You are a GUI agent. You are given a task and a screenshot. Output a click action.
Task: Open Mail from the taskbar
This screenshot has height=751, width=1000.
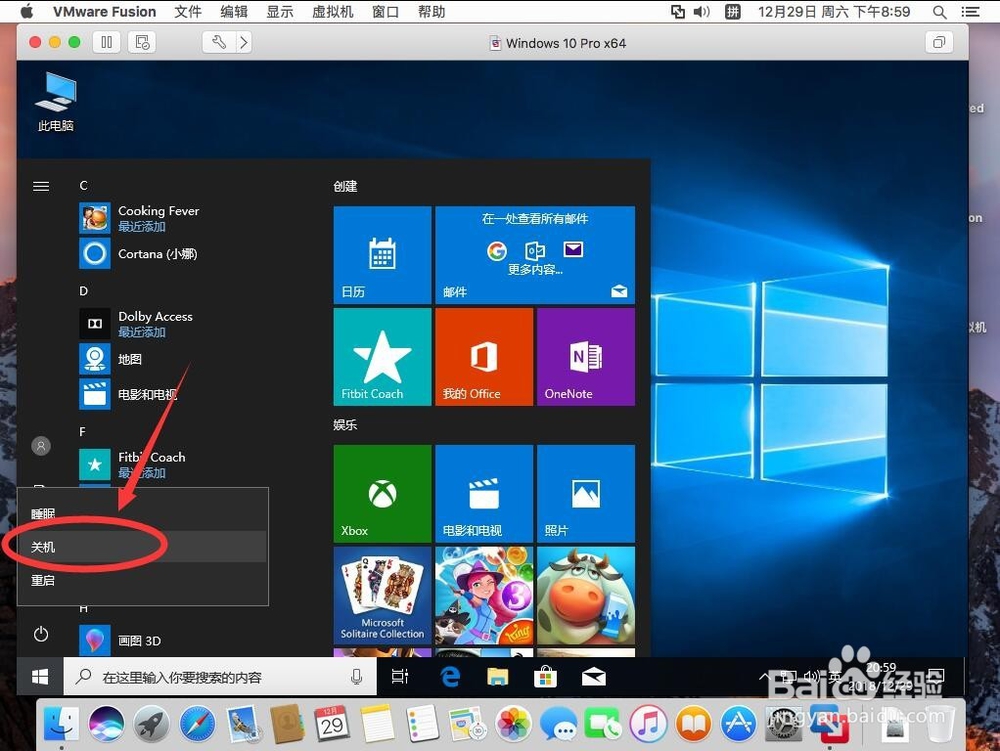click(593, 676)
